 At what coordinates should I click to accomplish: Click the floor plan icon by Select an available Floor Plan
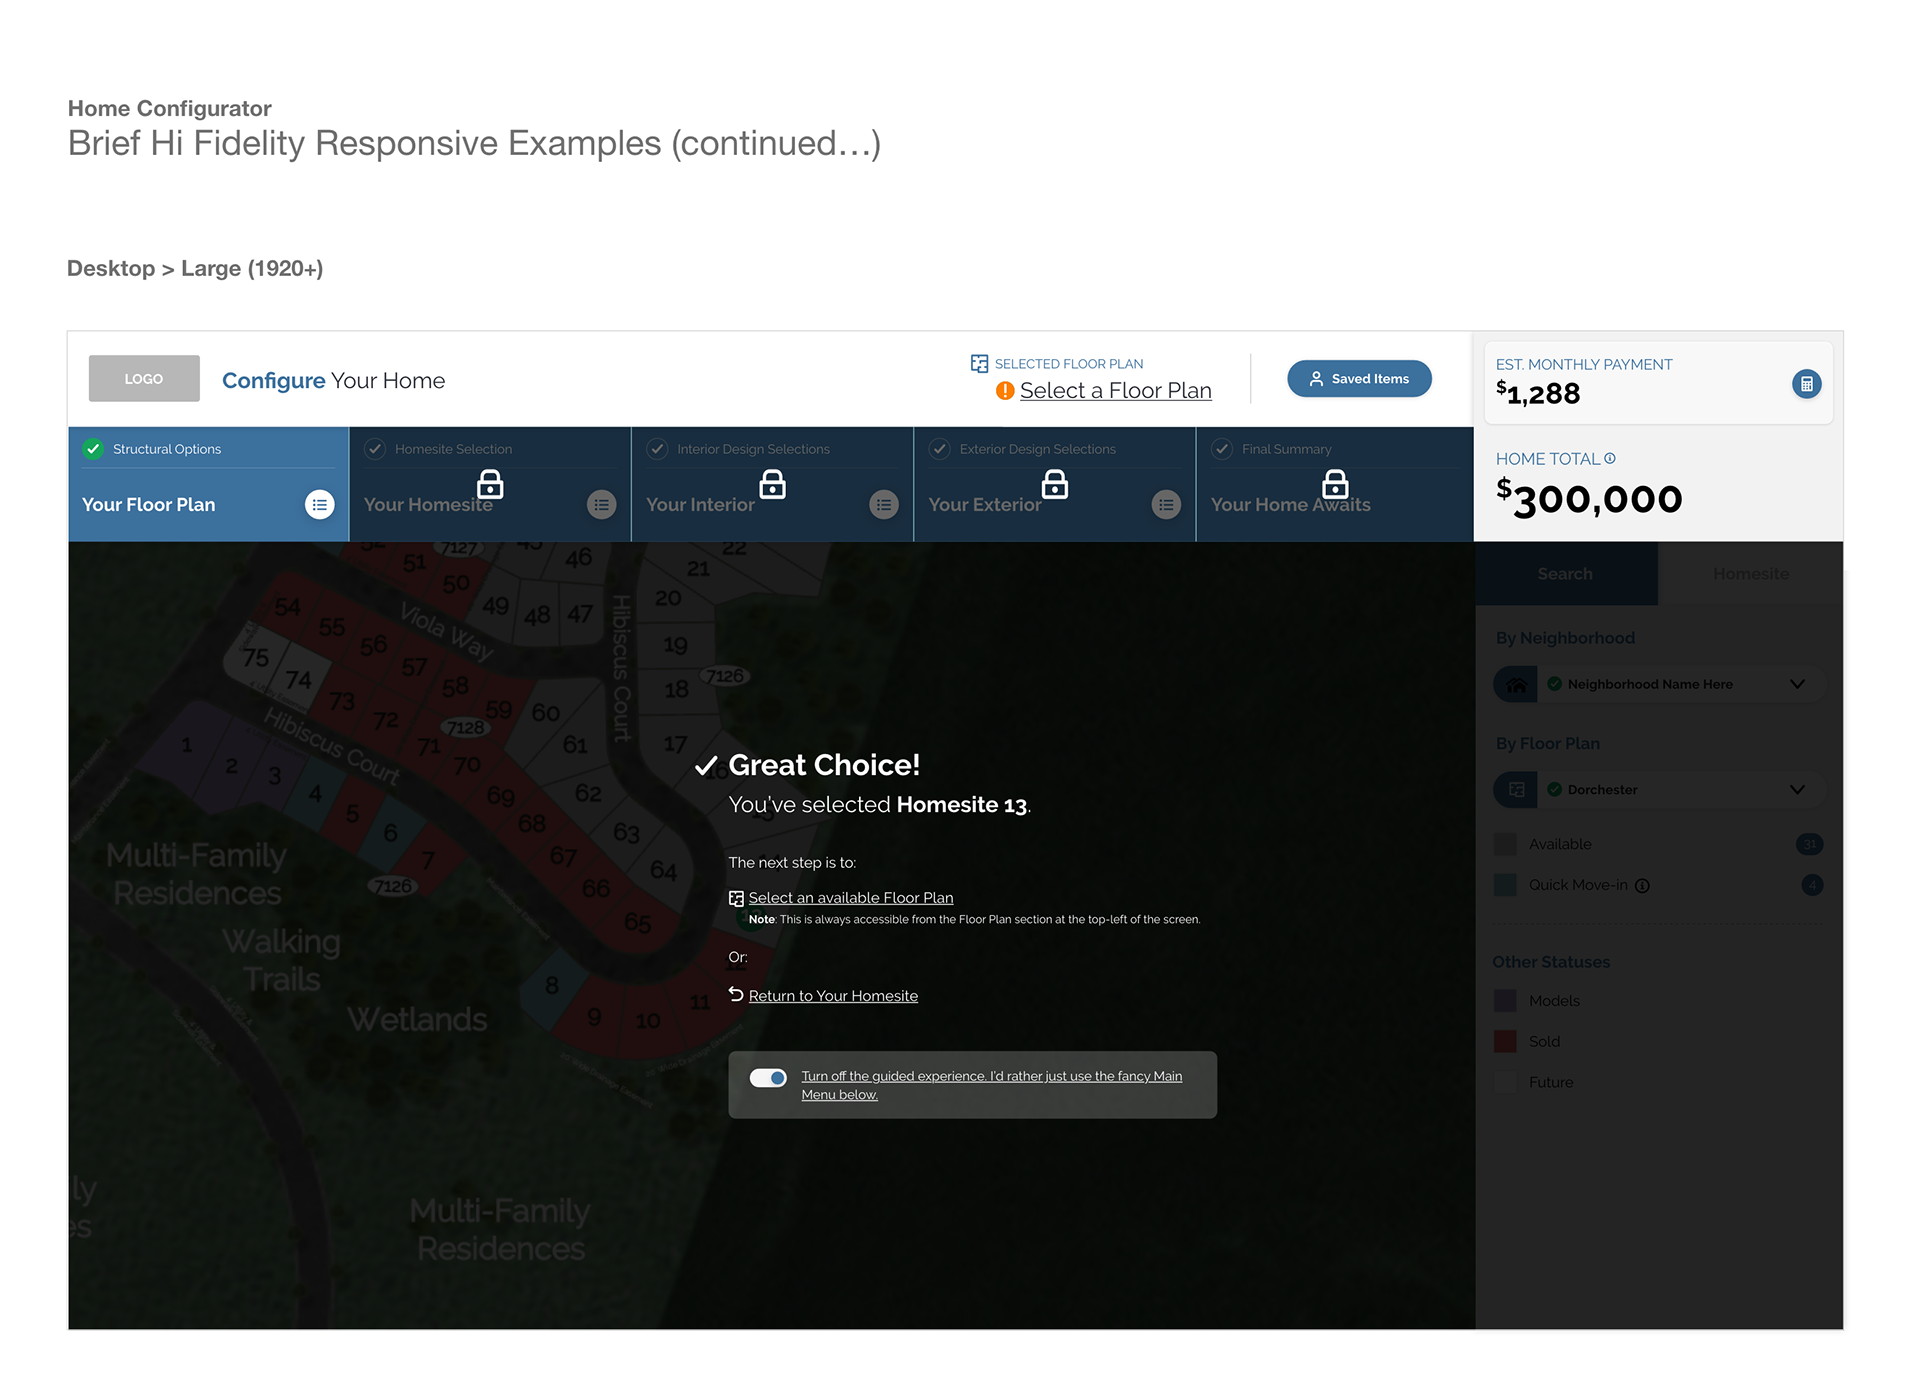(x=736, y=899)
